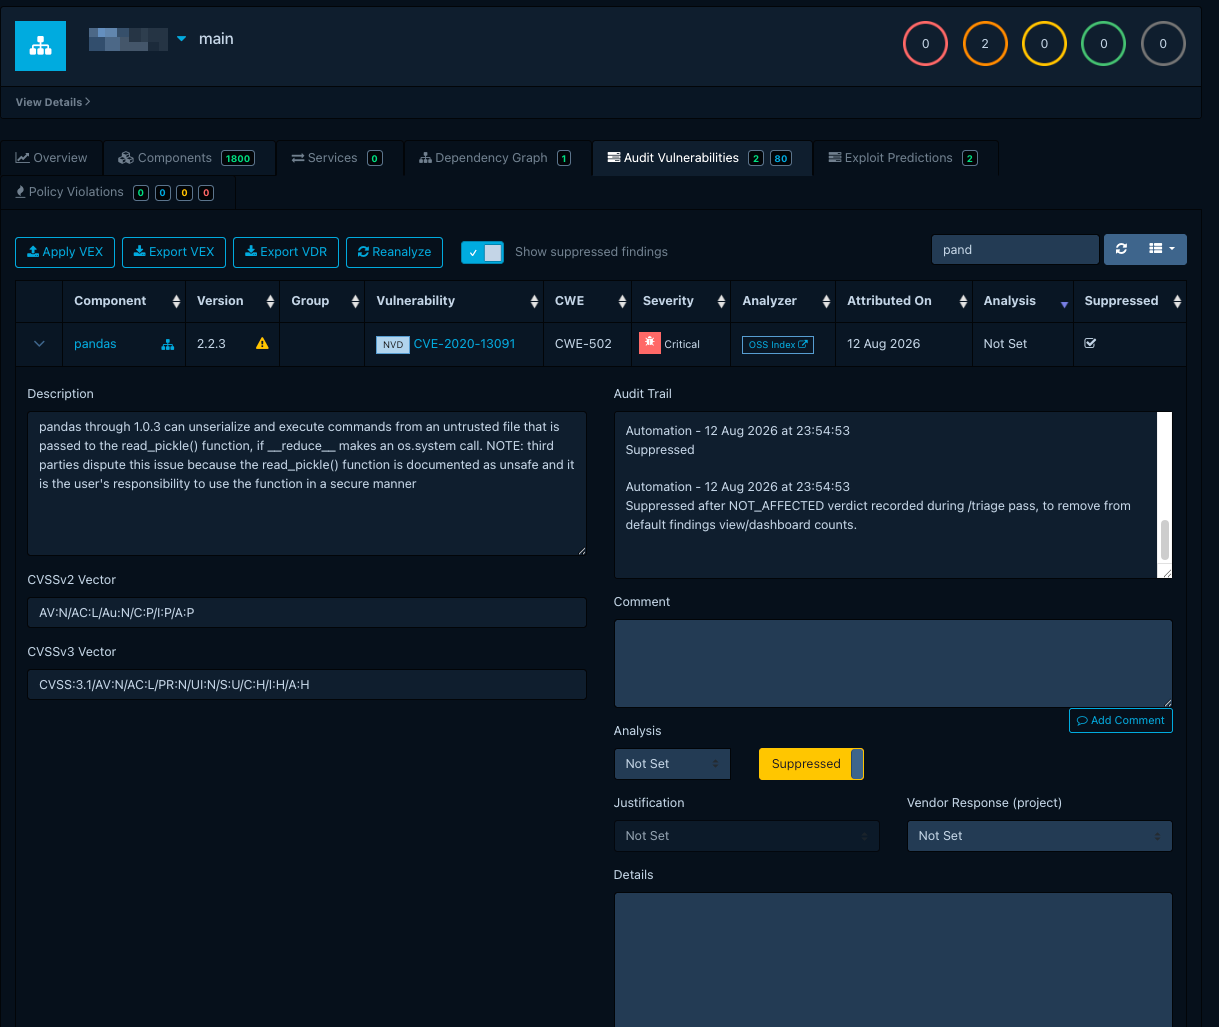
Task: Click the Apply VEX button
Action: [x=65, y=252]
